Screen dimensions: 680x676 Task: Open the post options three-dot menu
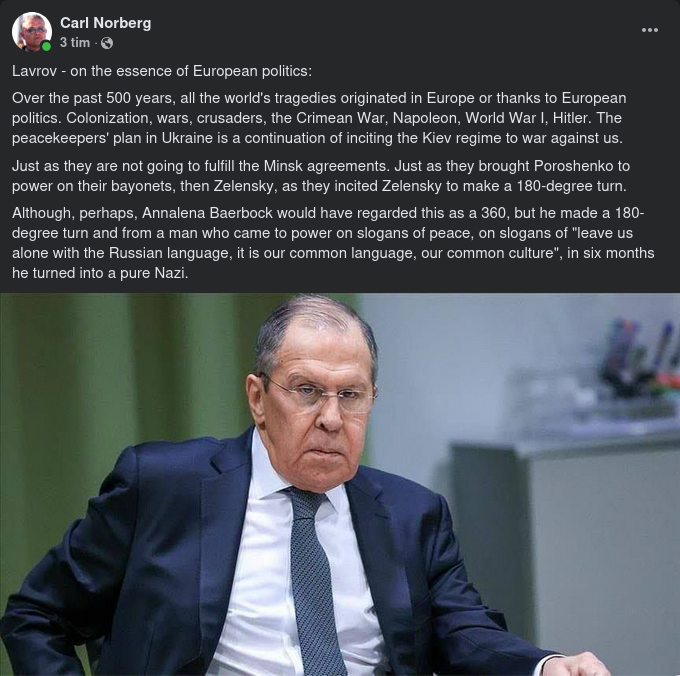(650, 30)
